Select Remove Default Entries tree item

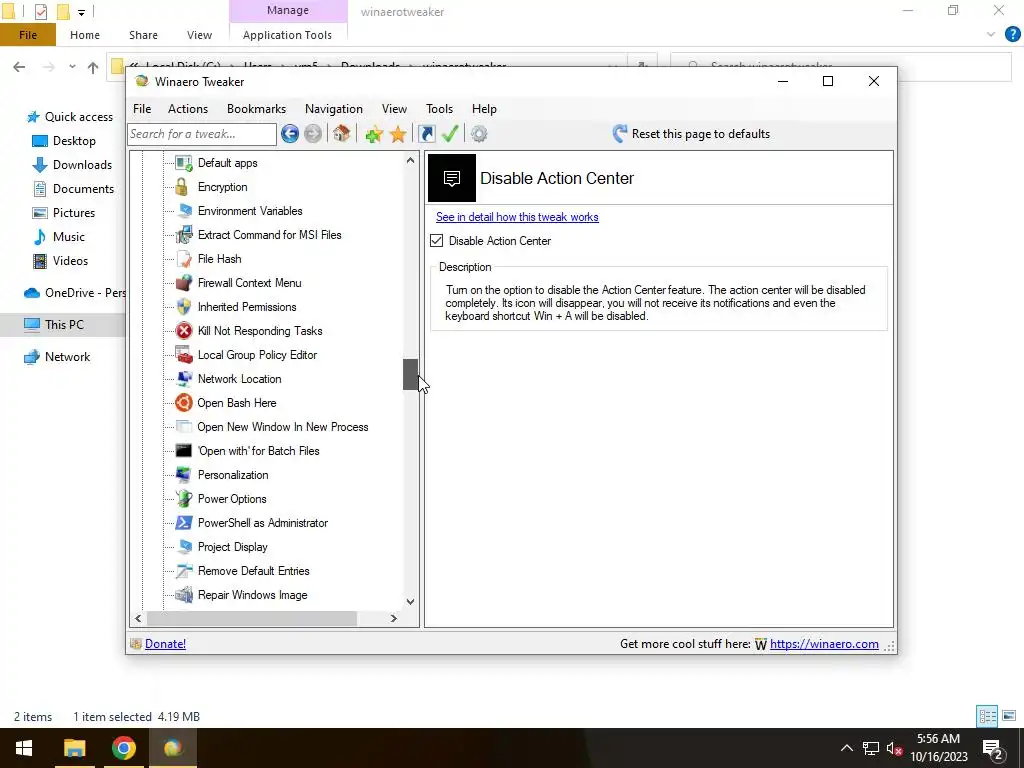coord(253,571)
